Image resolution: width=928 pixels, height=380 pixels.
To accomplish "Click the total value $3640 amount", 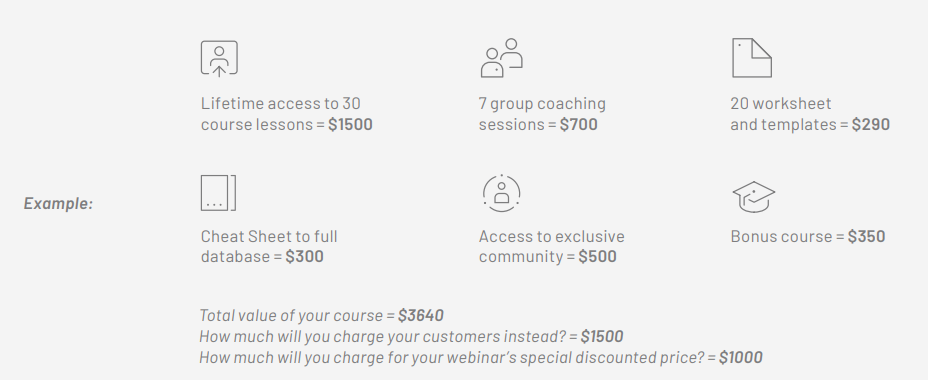I will (421, 316).
